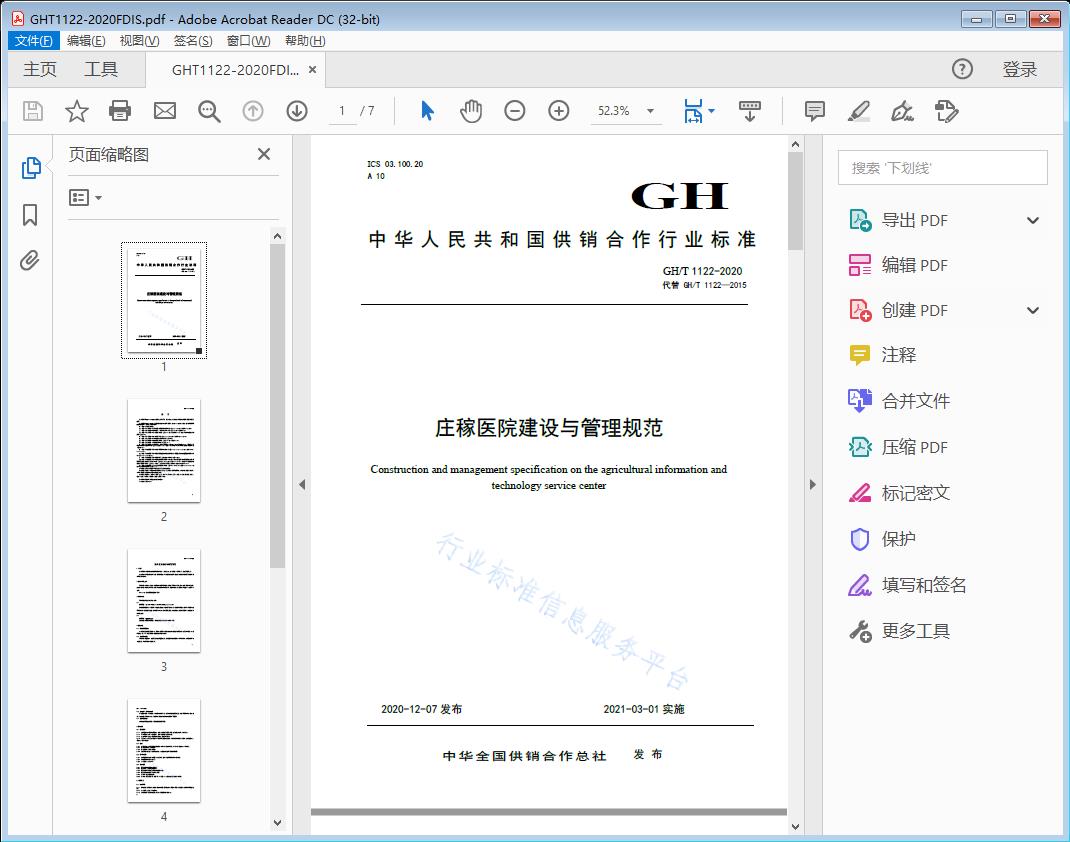Add a sticky note comment
1070x842 pixels.
(814, 111)
